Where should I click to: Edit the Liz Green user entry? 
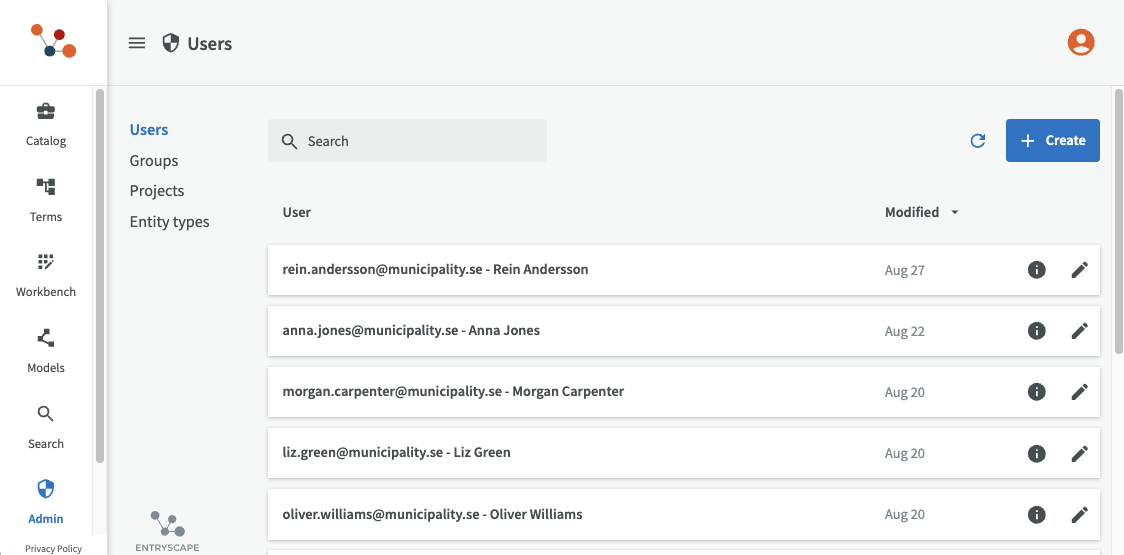1079,453
